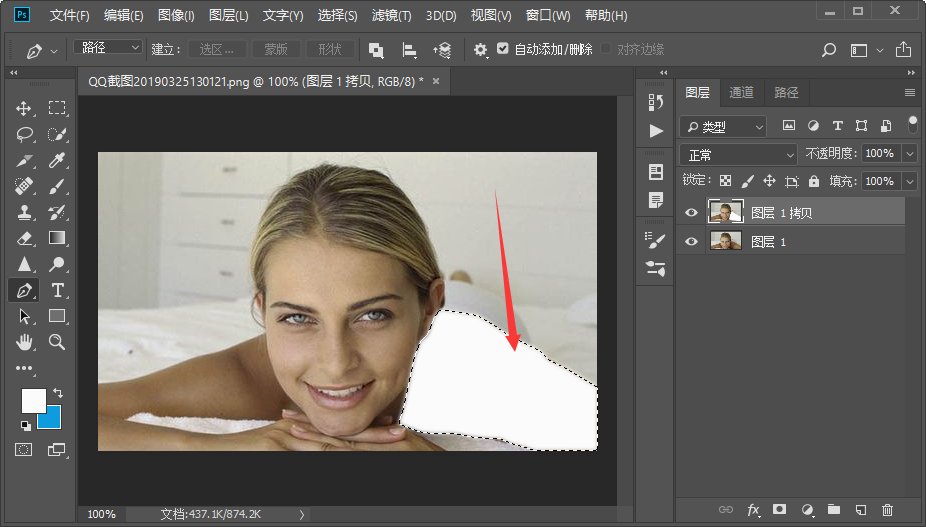
Task: Switch to the 路径 tab
Action: pyautogui.click(x=786, y=92)
